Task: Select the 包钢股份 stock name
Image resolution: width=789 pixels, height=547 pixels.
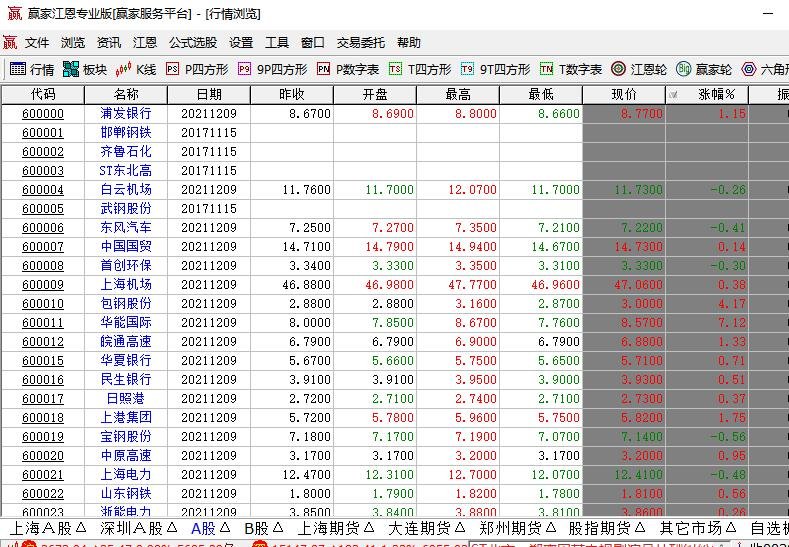Action: tap(126, 303)
